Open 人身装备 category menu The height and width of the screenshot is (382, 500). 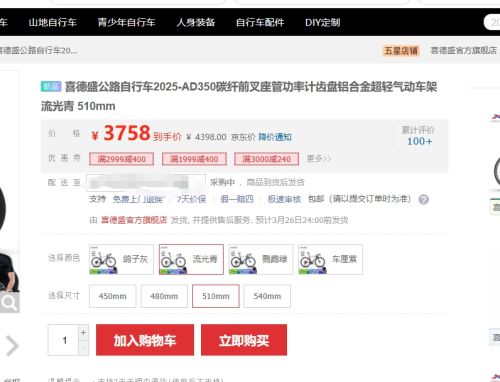pyautogui.click(x=196, y=22)
